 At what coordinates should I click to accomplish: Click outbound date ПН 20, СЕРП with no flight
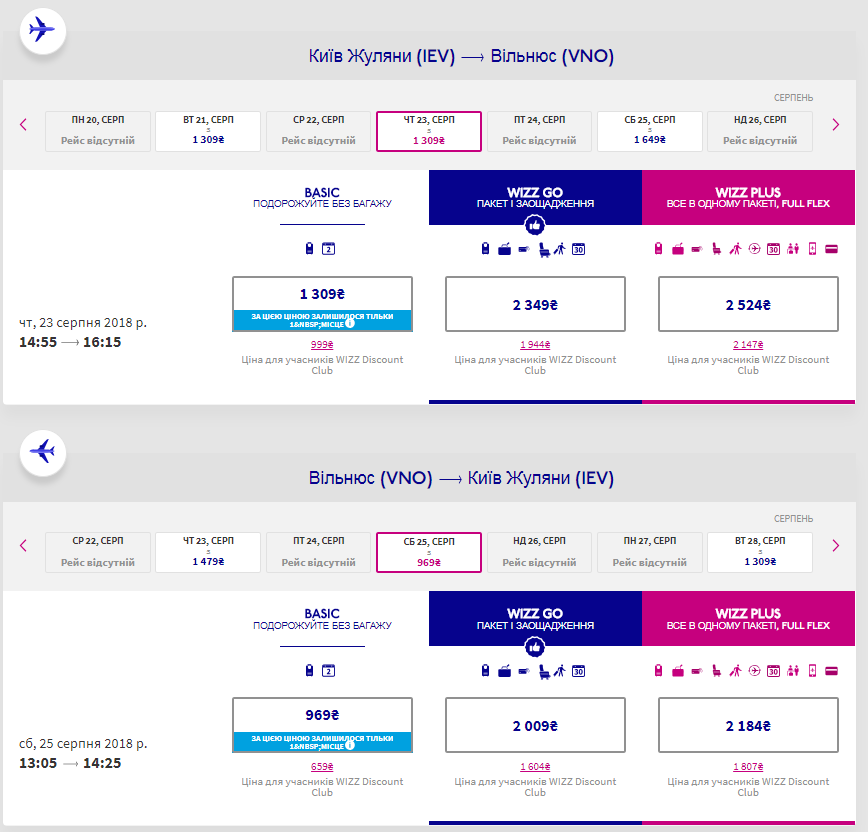(x=97, y=131)
